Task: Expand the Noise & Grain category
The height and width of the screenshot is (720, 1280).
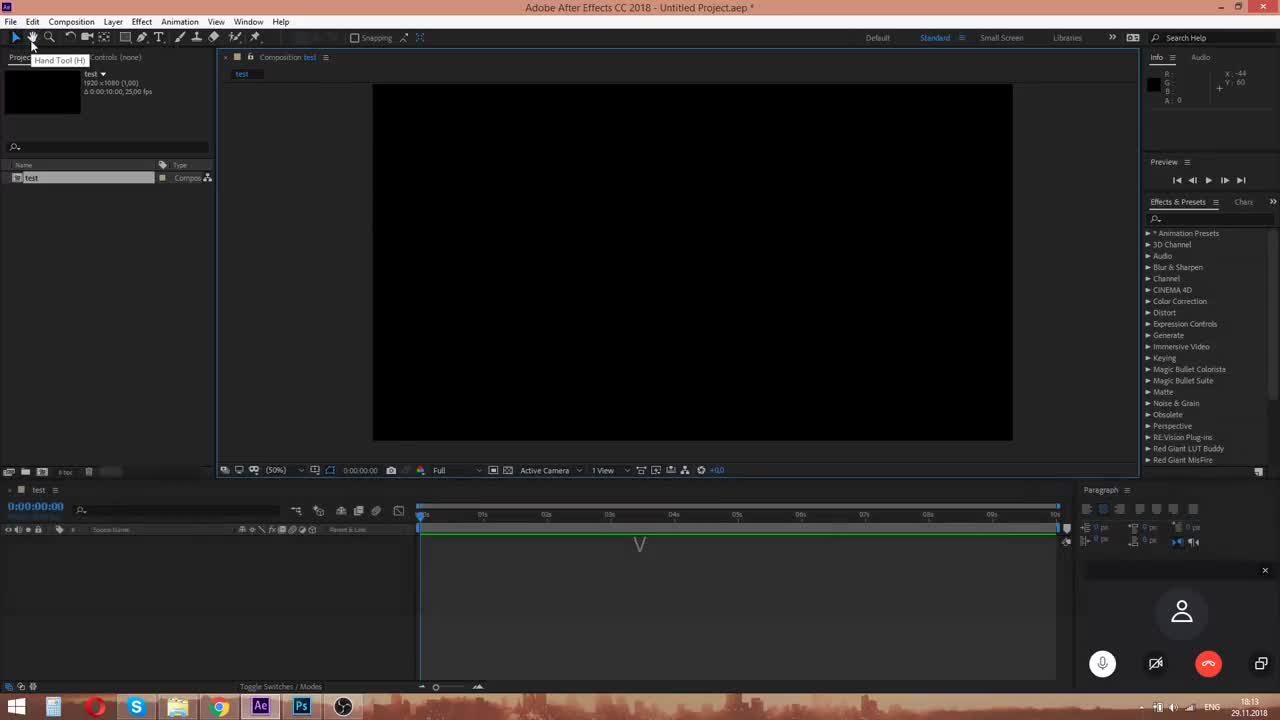Action: coord(1148,403)
